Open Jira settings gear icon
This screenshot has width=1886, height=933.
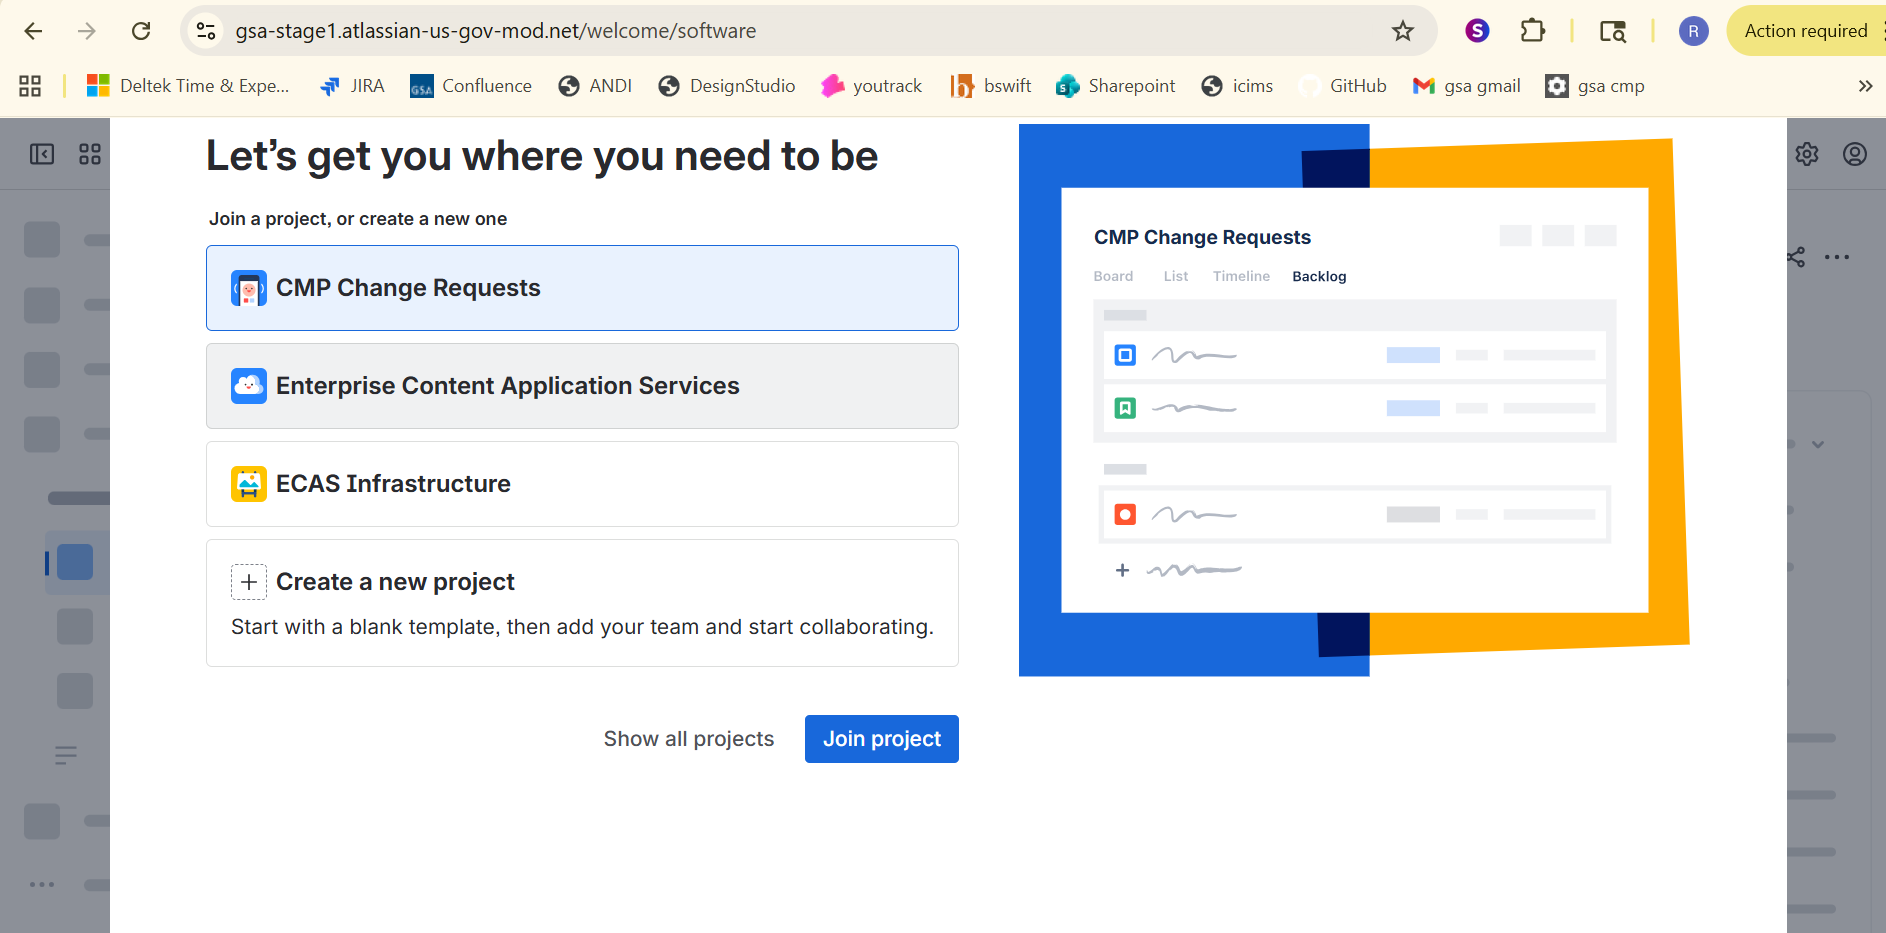(x=1807, y=154)
